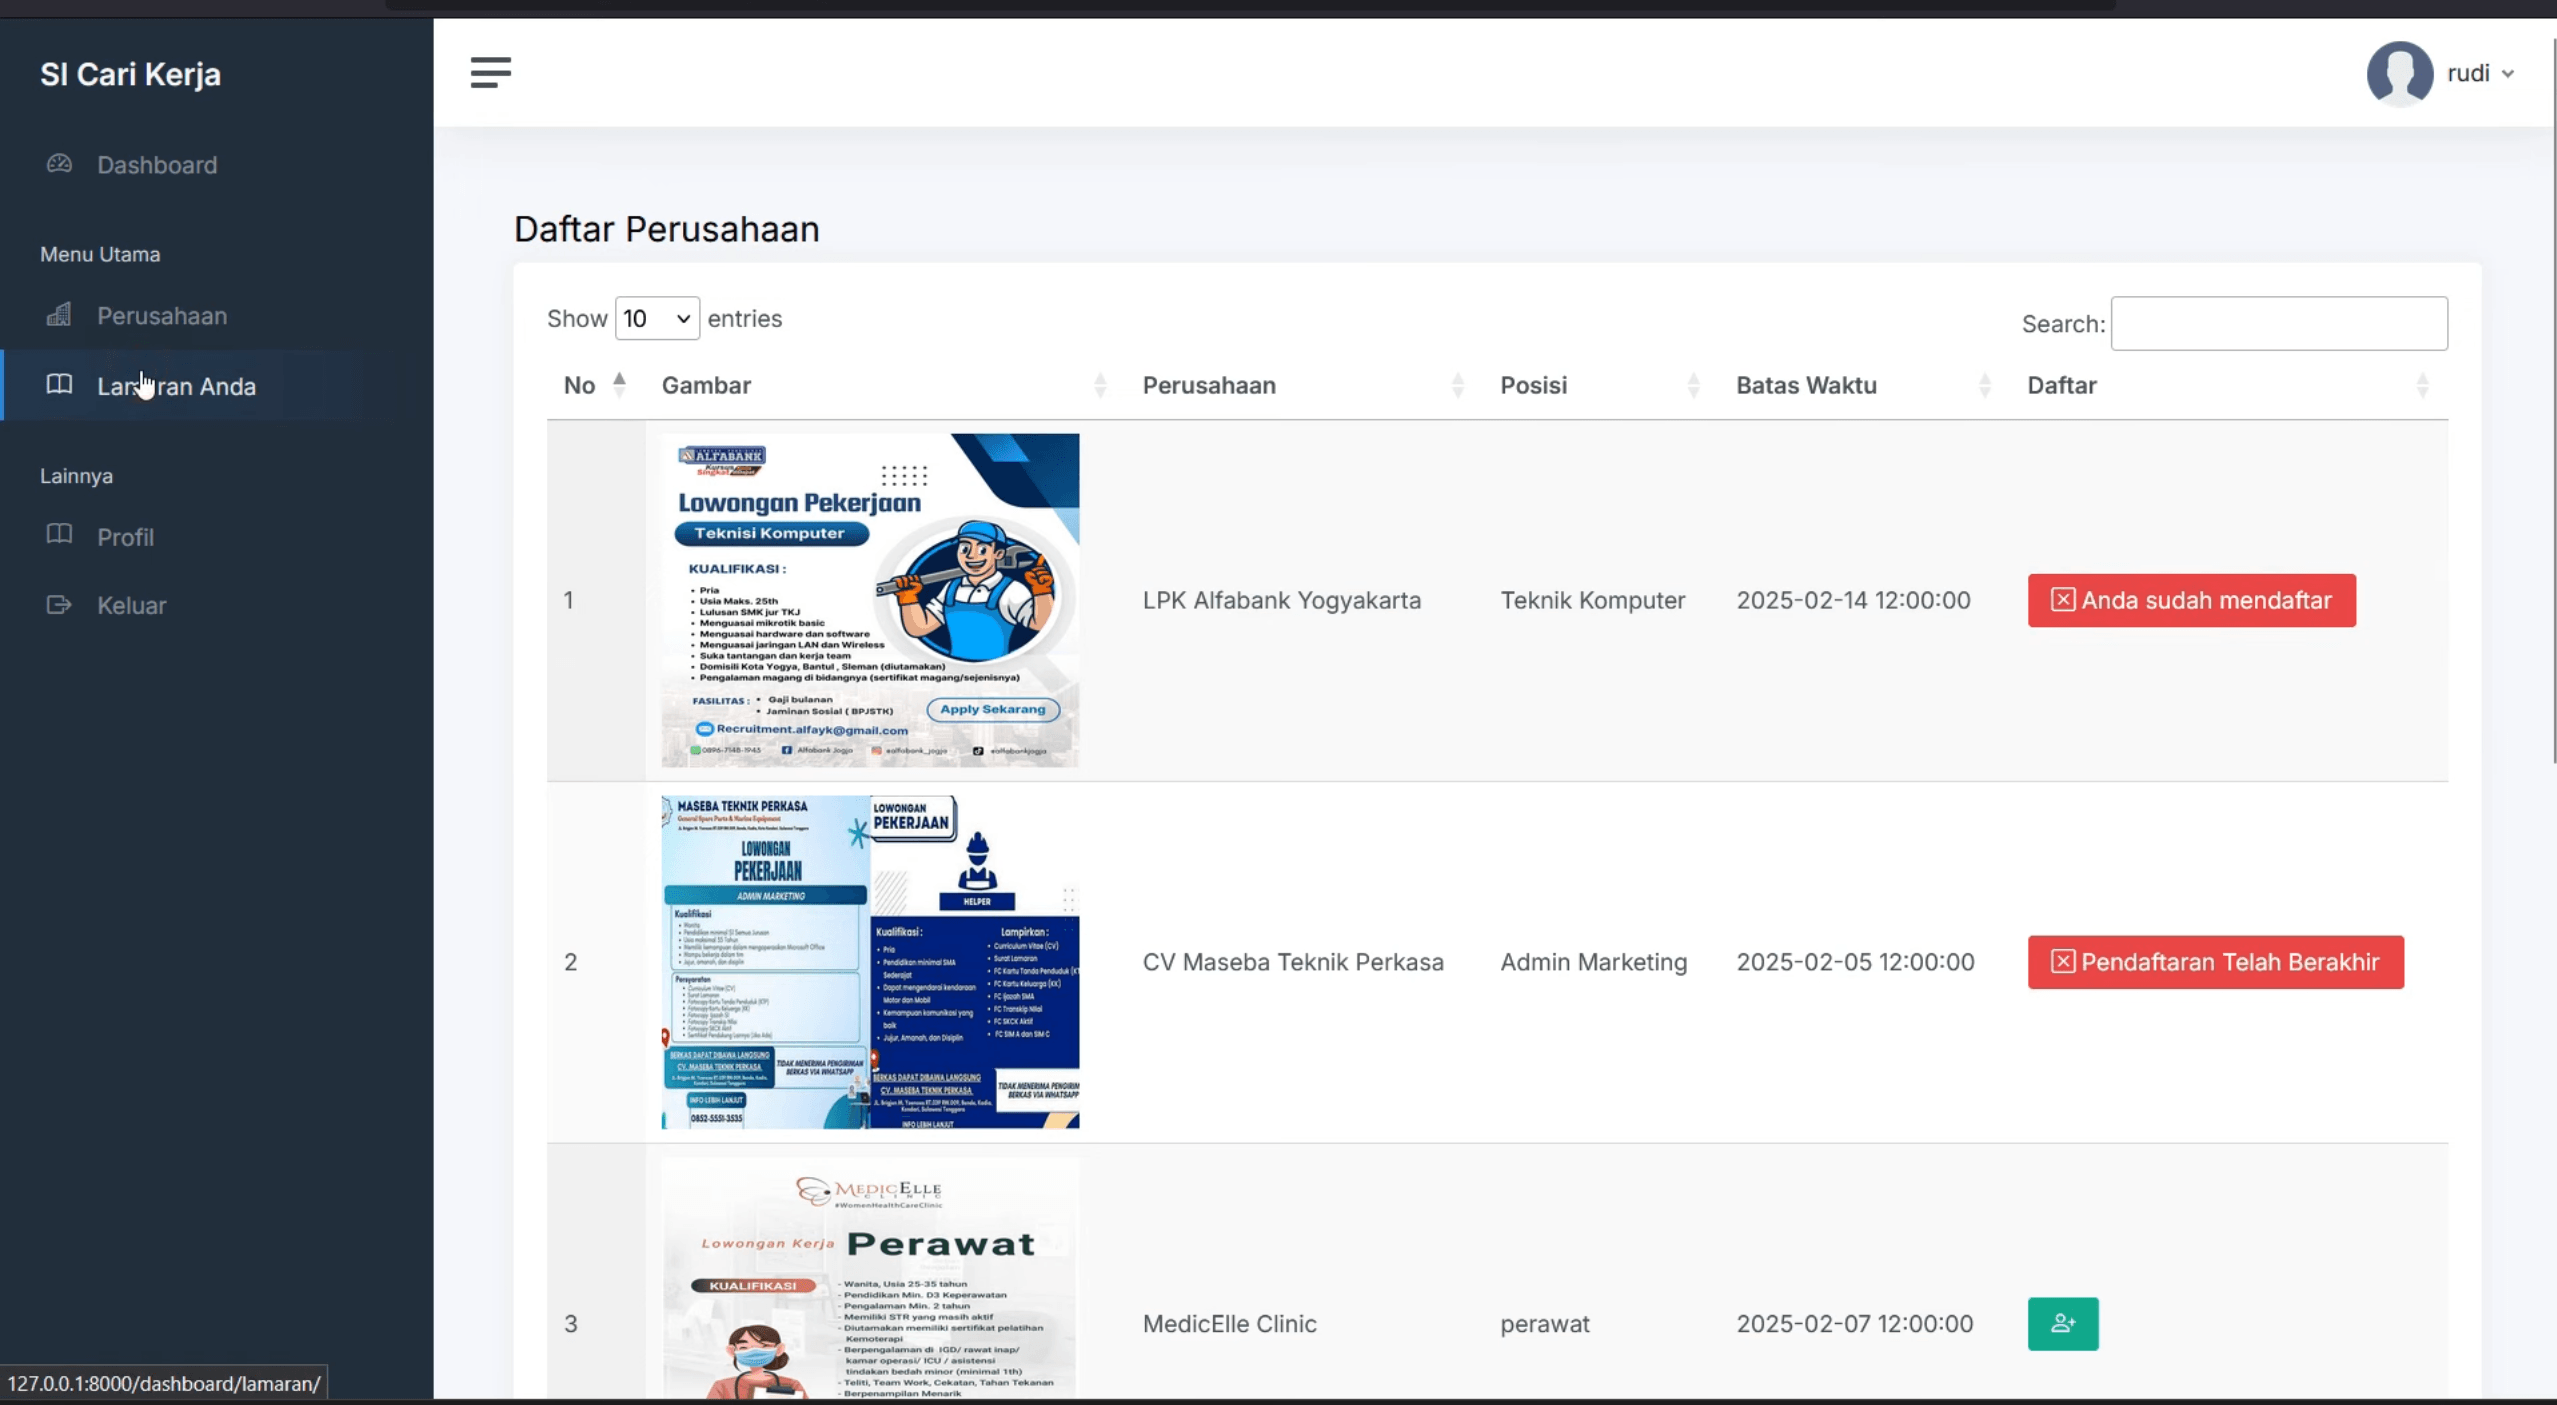2557x1405 pixels.
Task: Click the Keluar logout icon
Action: coord(59,604)
